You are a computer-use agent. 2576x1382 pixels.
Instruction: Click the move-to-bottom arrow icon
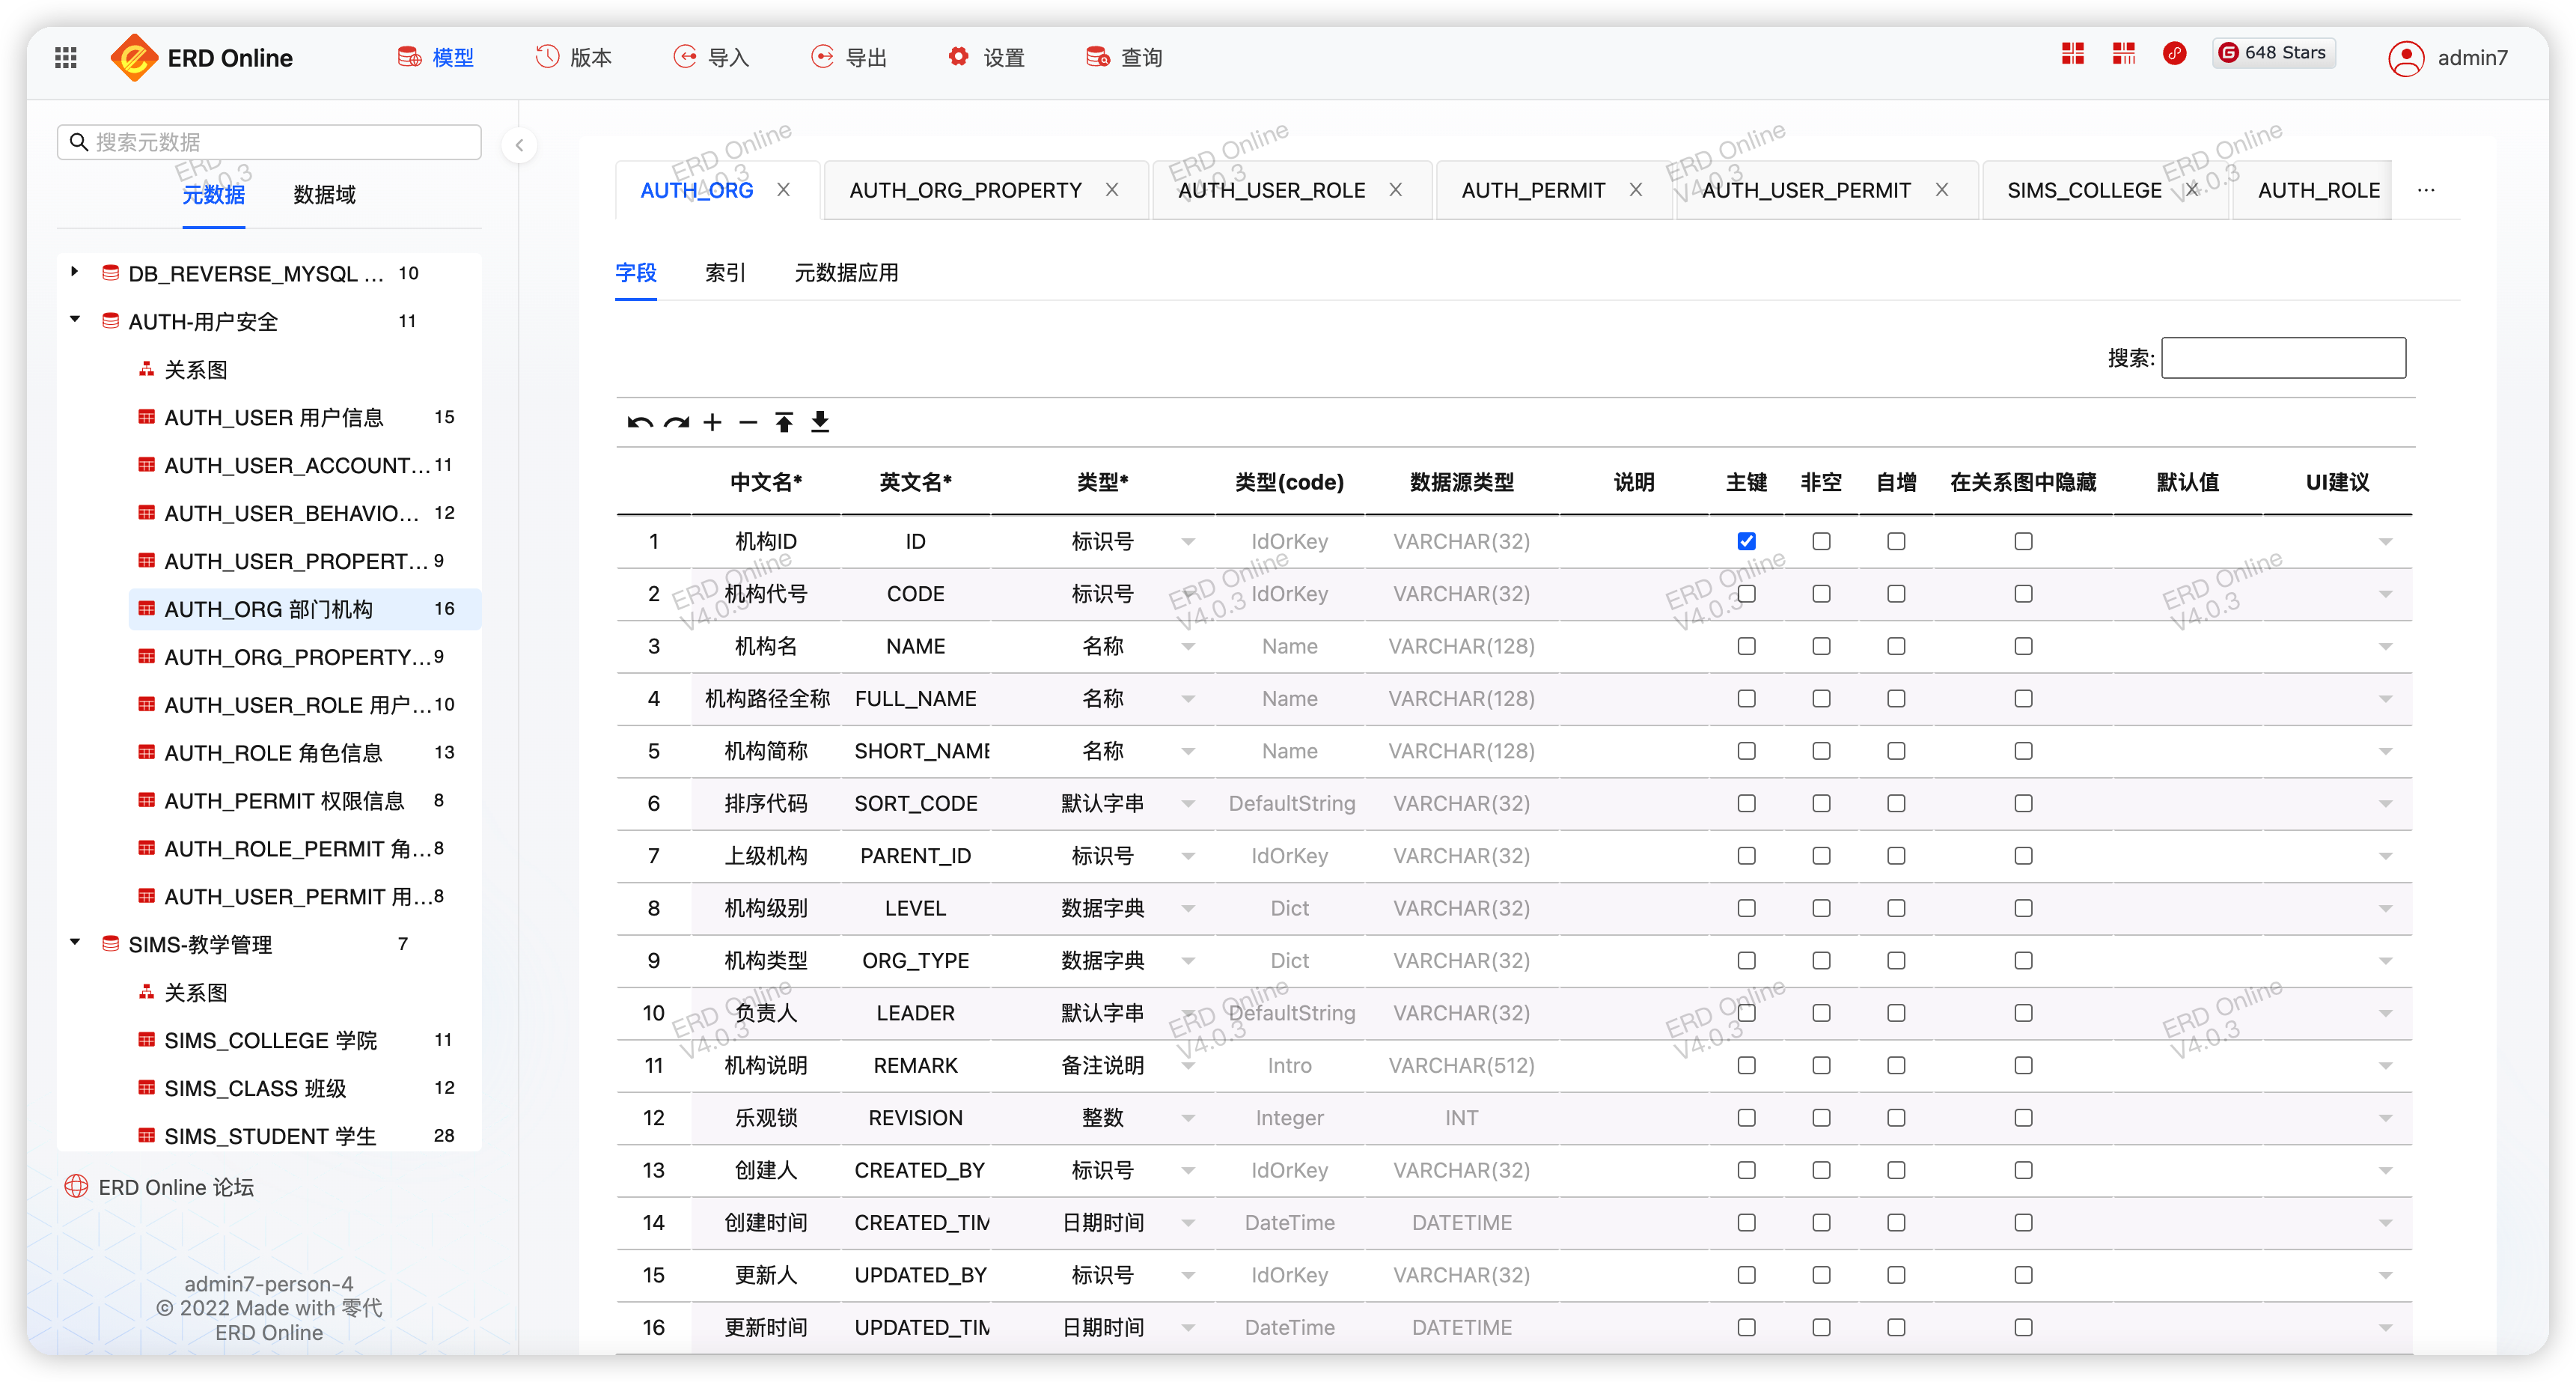pos(820,422)
